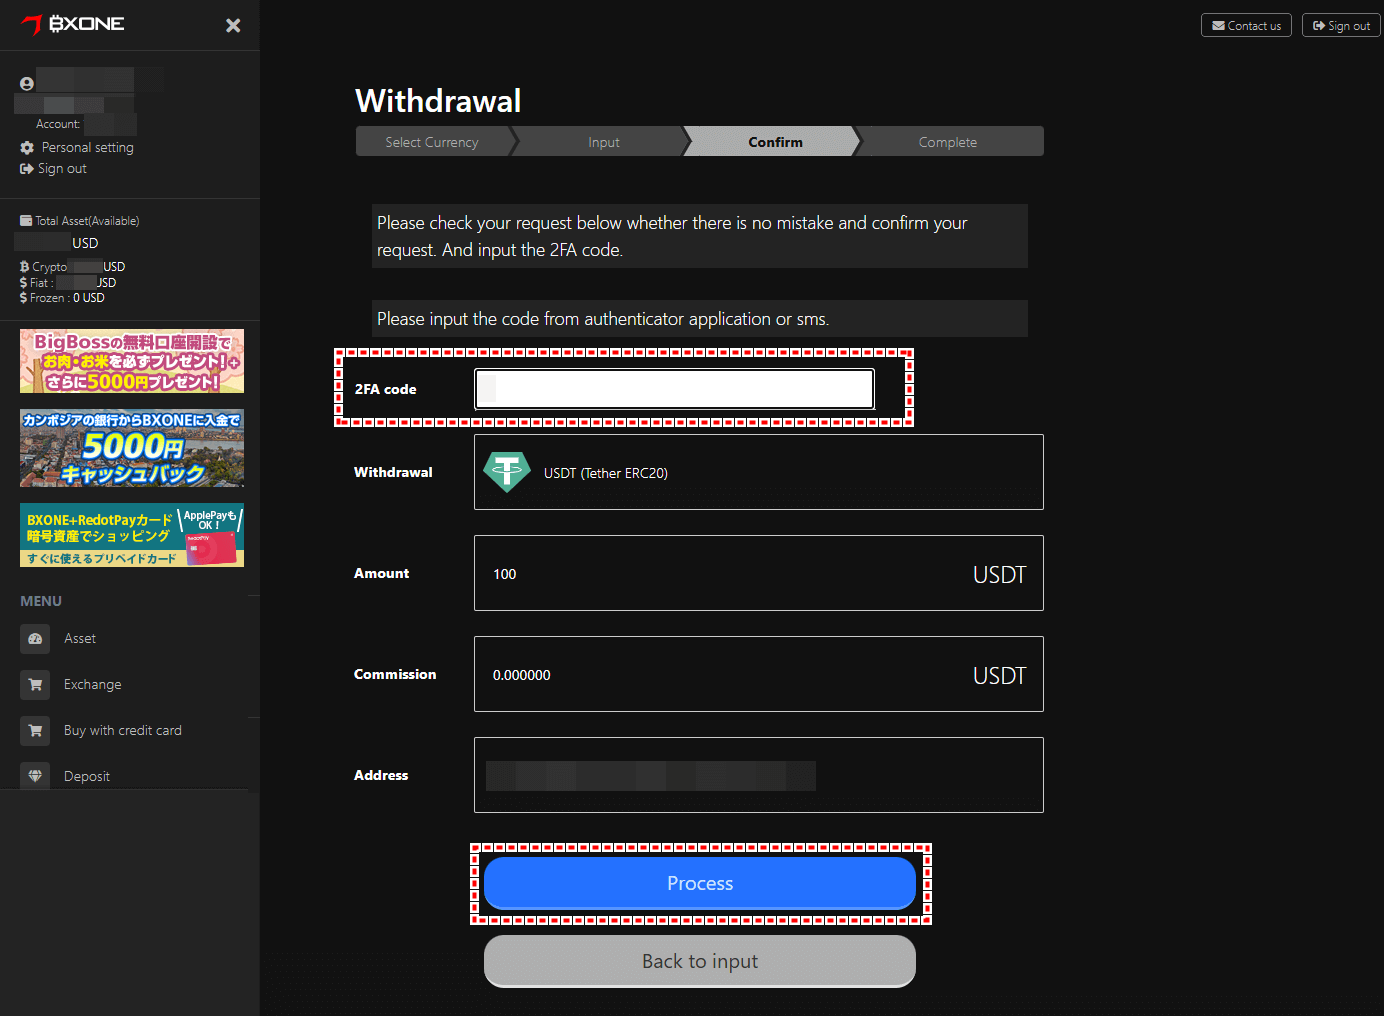This screenshot has height=1016, width=1384.
Task: Click the Asset menu icon
Action: pos(35,639)
